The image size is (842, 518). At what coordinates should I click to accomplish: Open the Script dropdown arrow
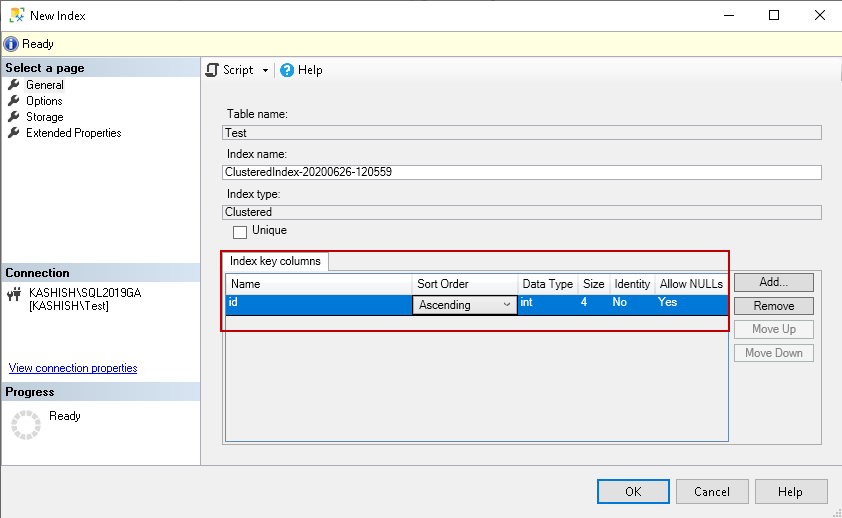click(265, 71)
